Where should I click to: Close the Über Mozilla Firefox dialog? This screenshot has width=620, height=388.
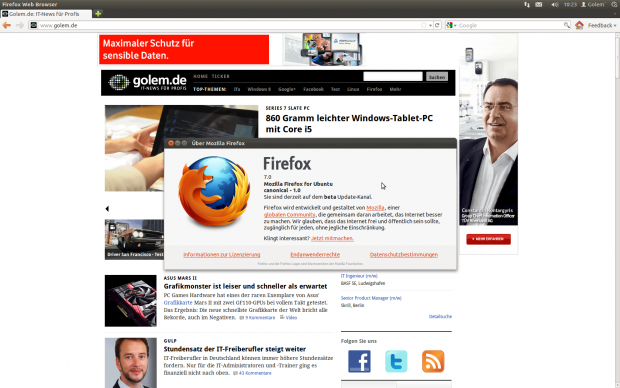pyautogui.click(x=171, y=143)
